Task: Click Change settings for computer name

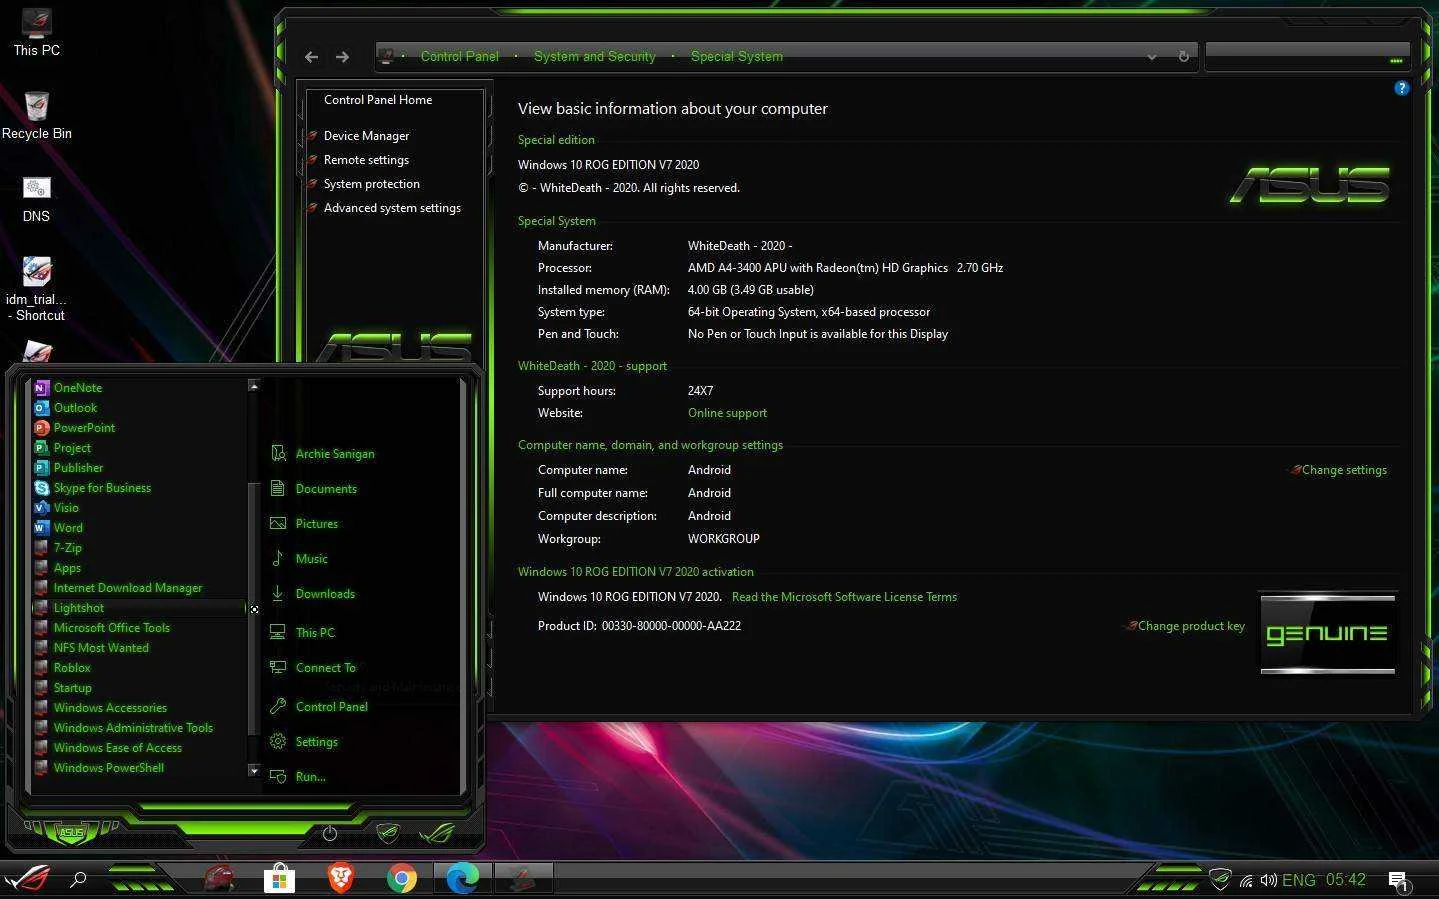Action: click(1343, 470)
